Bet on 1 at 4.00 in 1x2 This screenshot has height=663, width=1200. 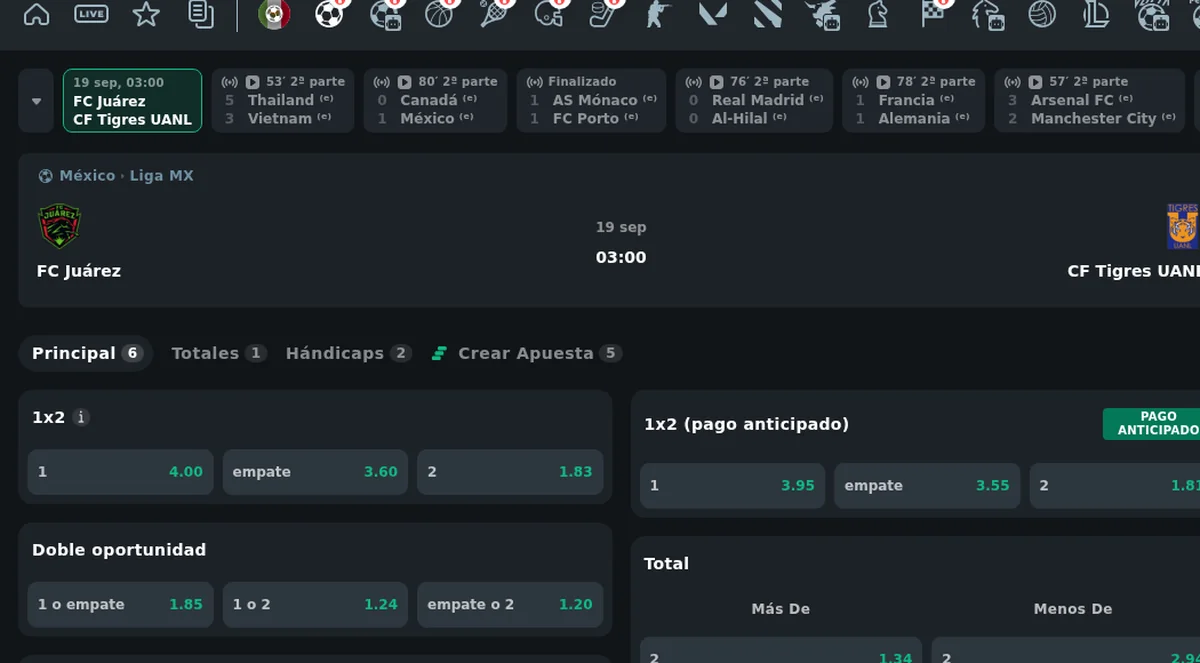click(120, 472)
